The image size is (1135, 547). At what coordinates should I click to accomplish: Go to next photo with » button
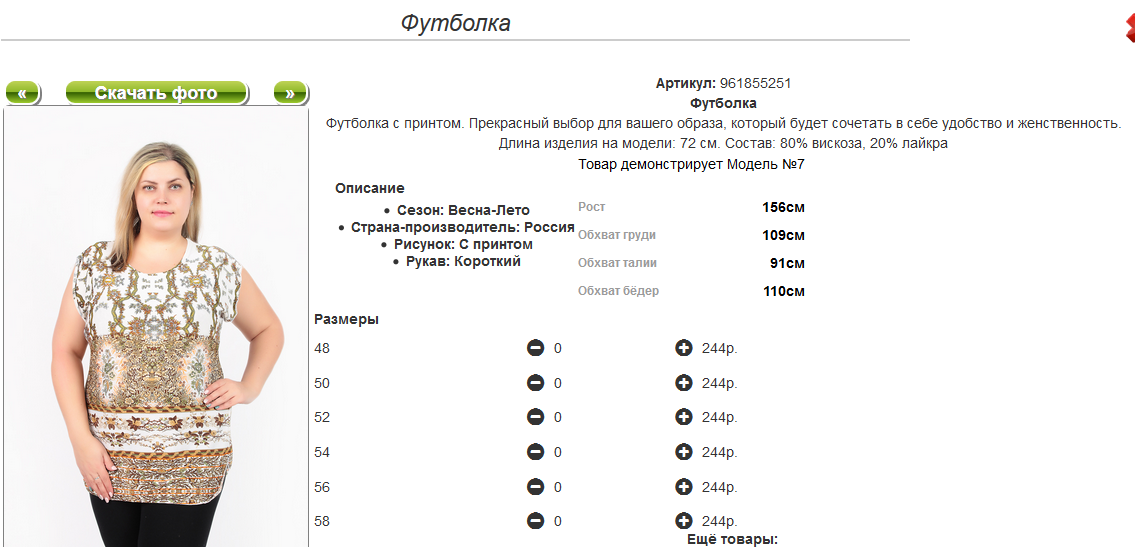(291, 93)
